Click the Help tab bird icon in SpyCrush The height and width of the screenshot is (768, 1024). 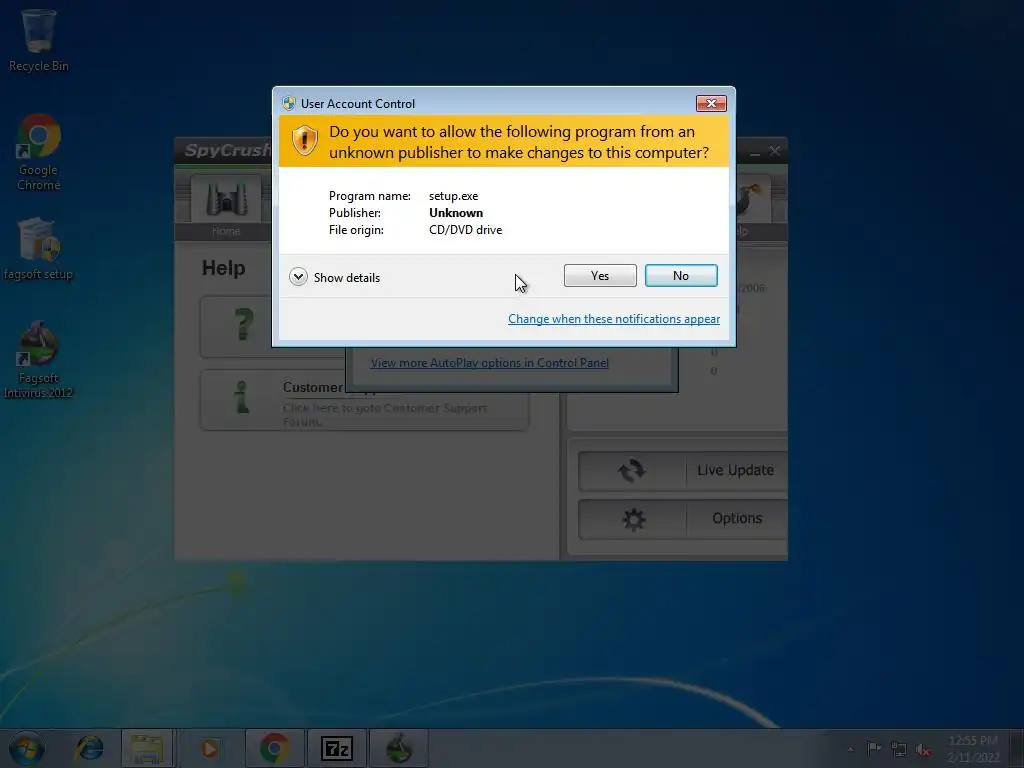point(751,199)
